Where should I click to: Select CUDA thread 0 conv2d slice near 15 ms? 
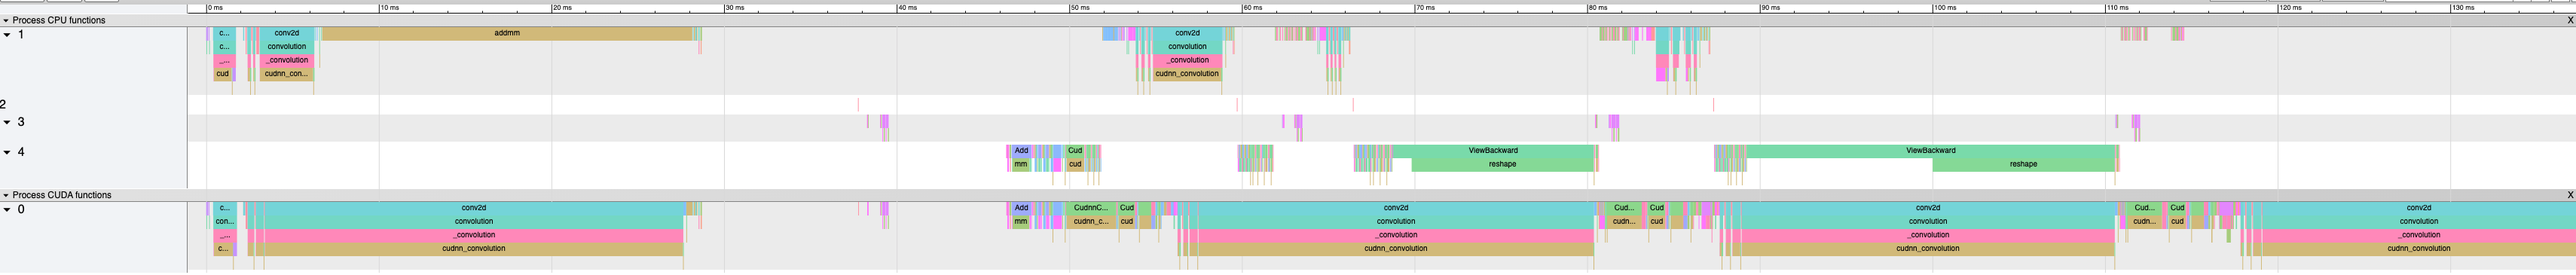(474, 208)
